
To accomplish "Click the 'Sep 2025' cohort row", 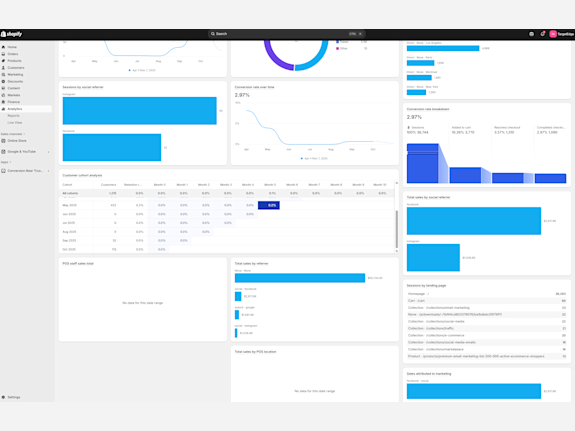I will pyautogui.click(x=227, y=241).
